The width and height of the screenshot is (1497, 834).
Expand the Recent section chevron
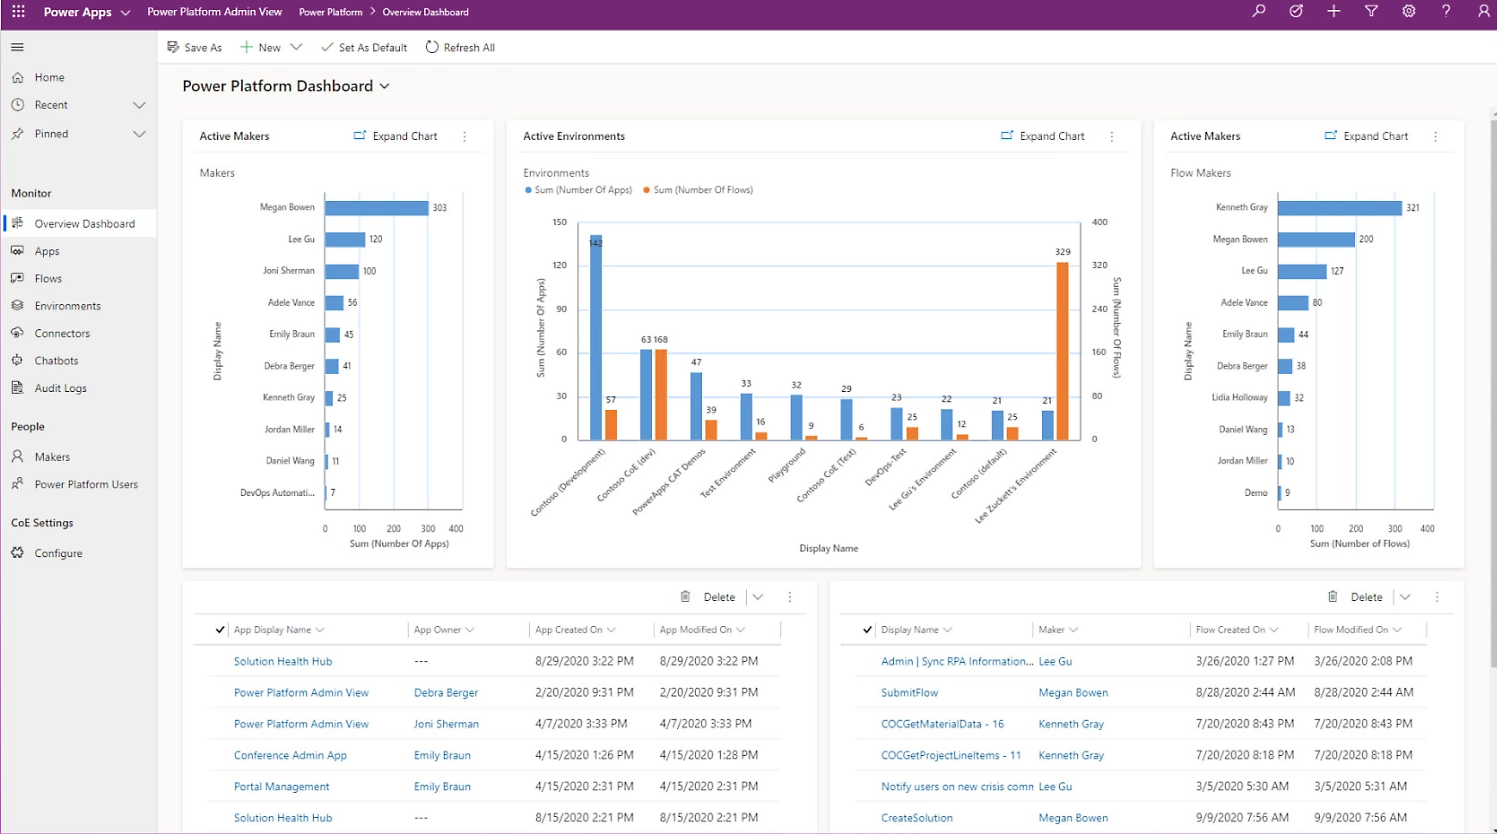click(139, 105)
